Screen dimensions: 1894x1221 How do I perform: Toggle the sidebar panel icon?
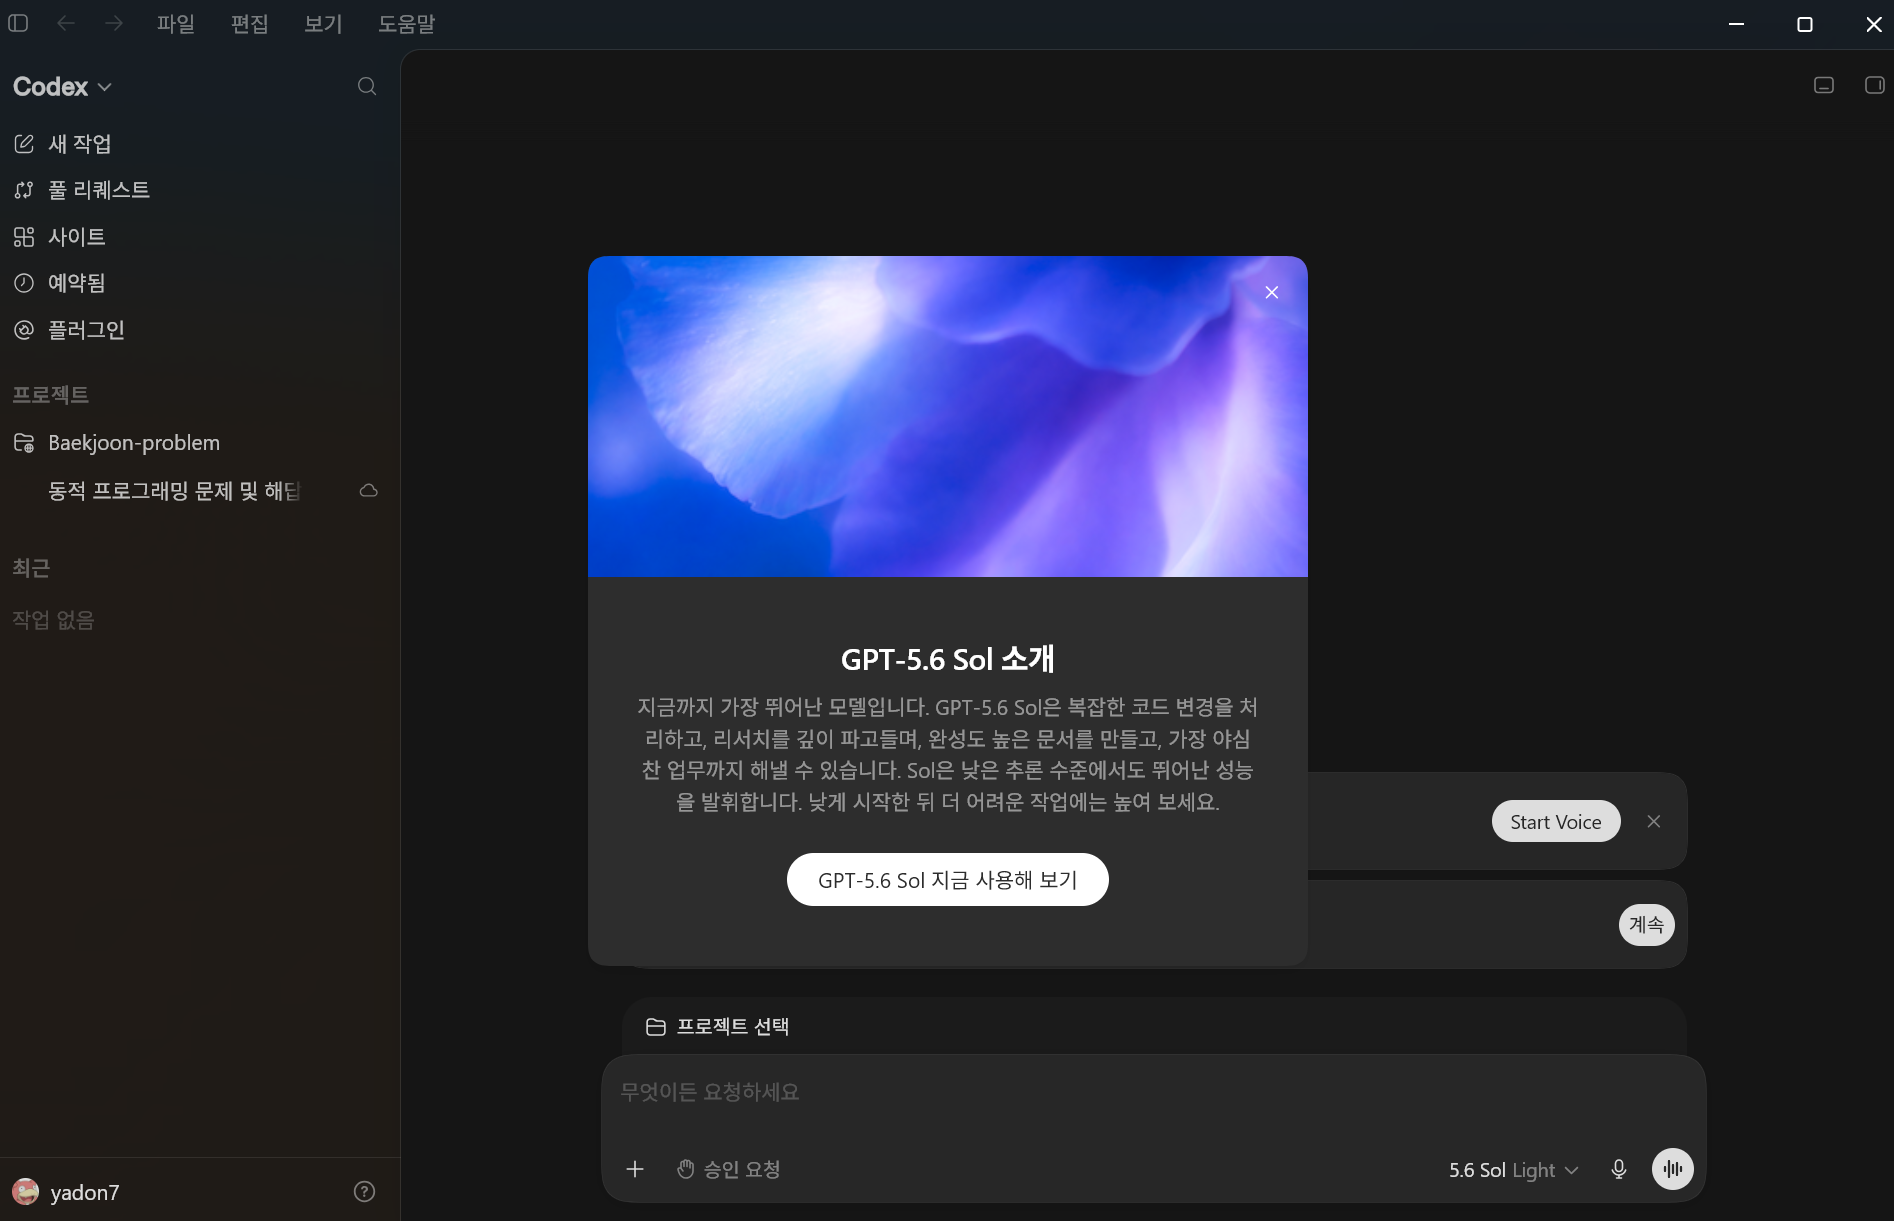pos(18,23)
